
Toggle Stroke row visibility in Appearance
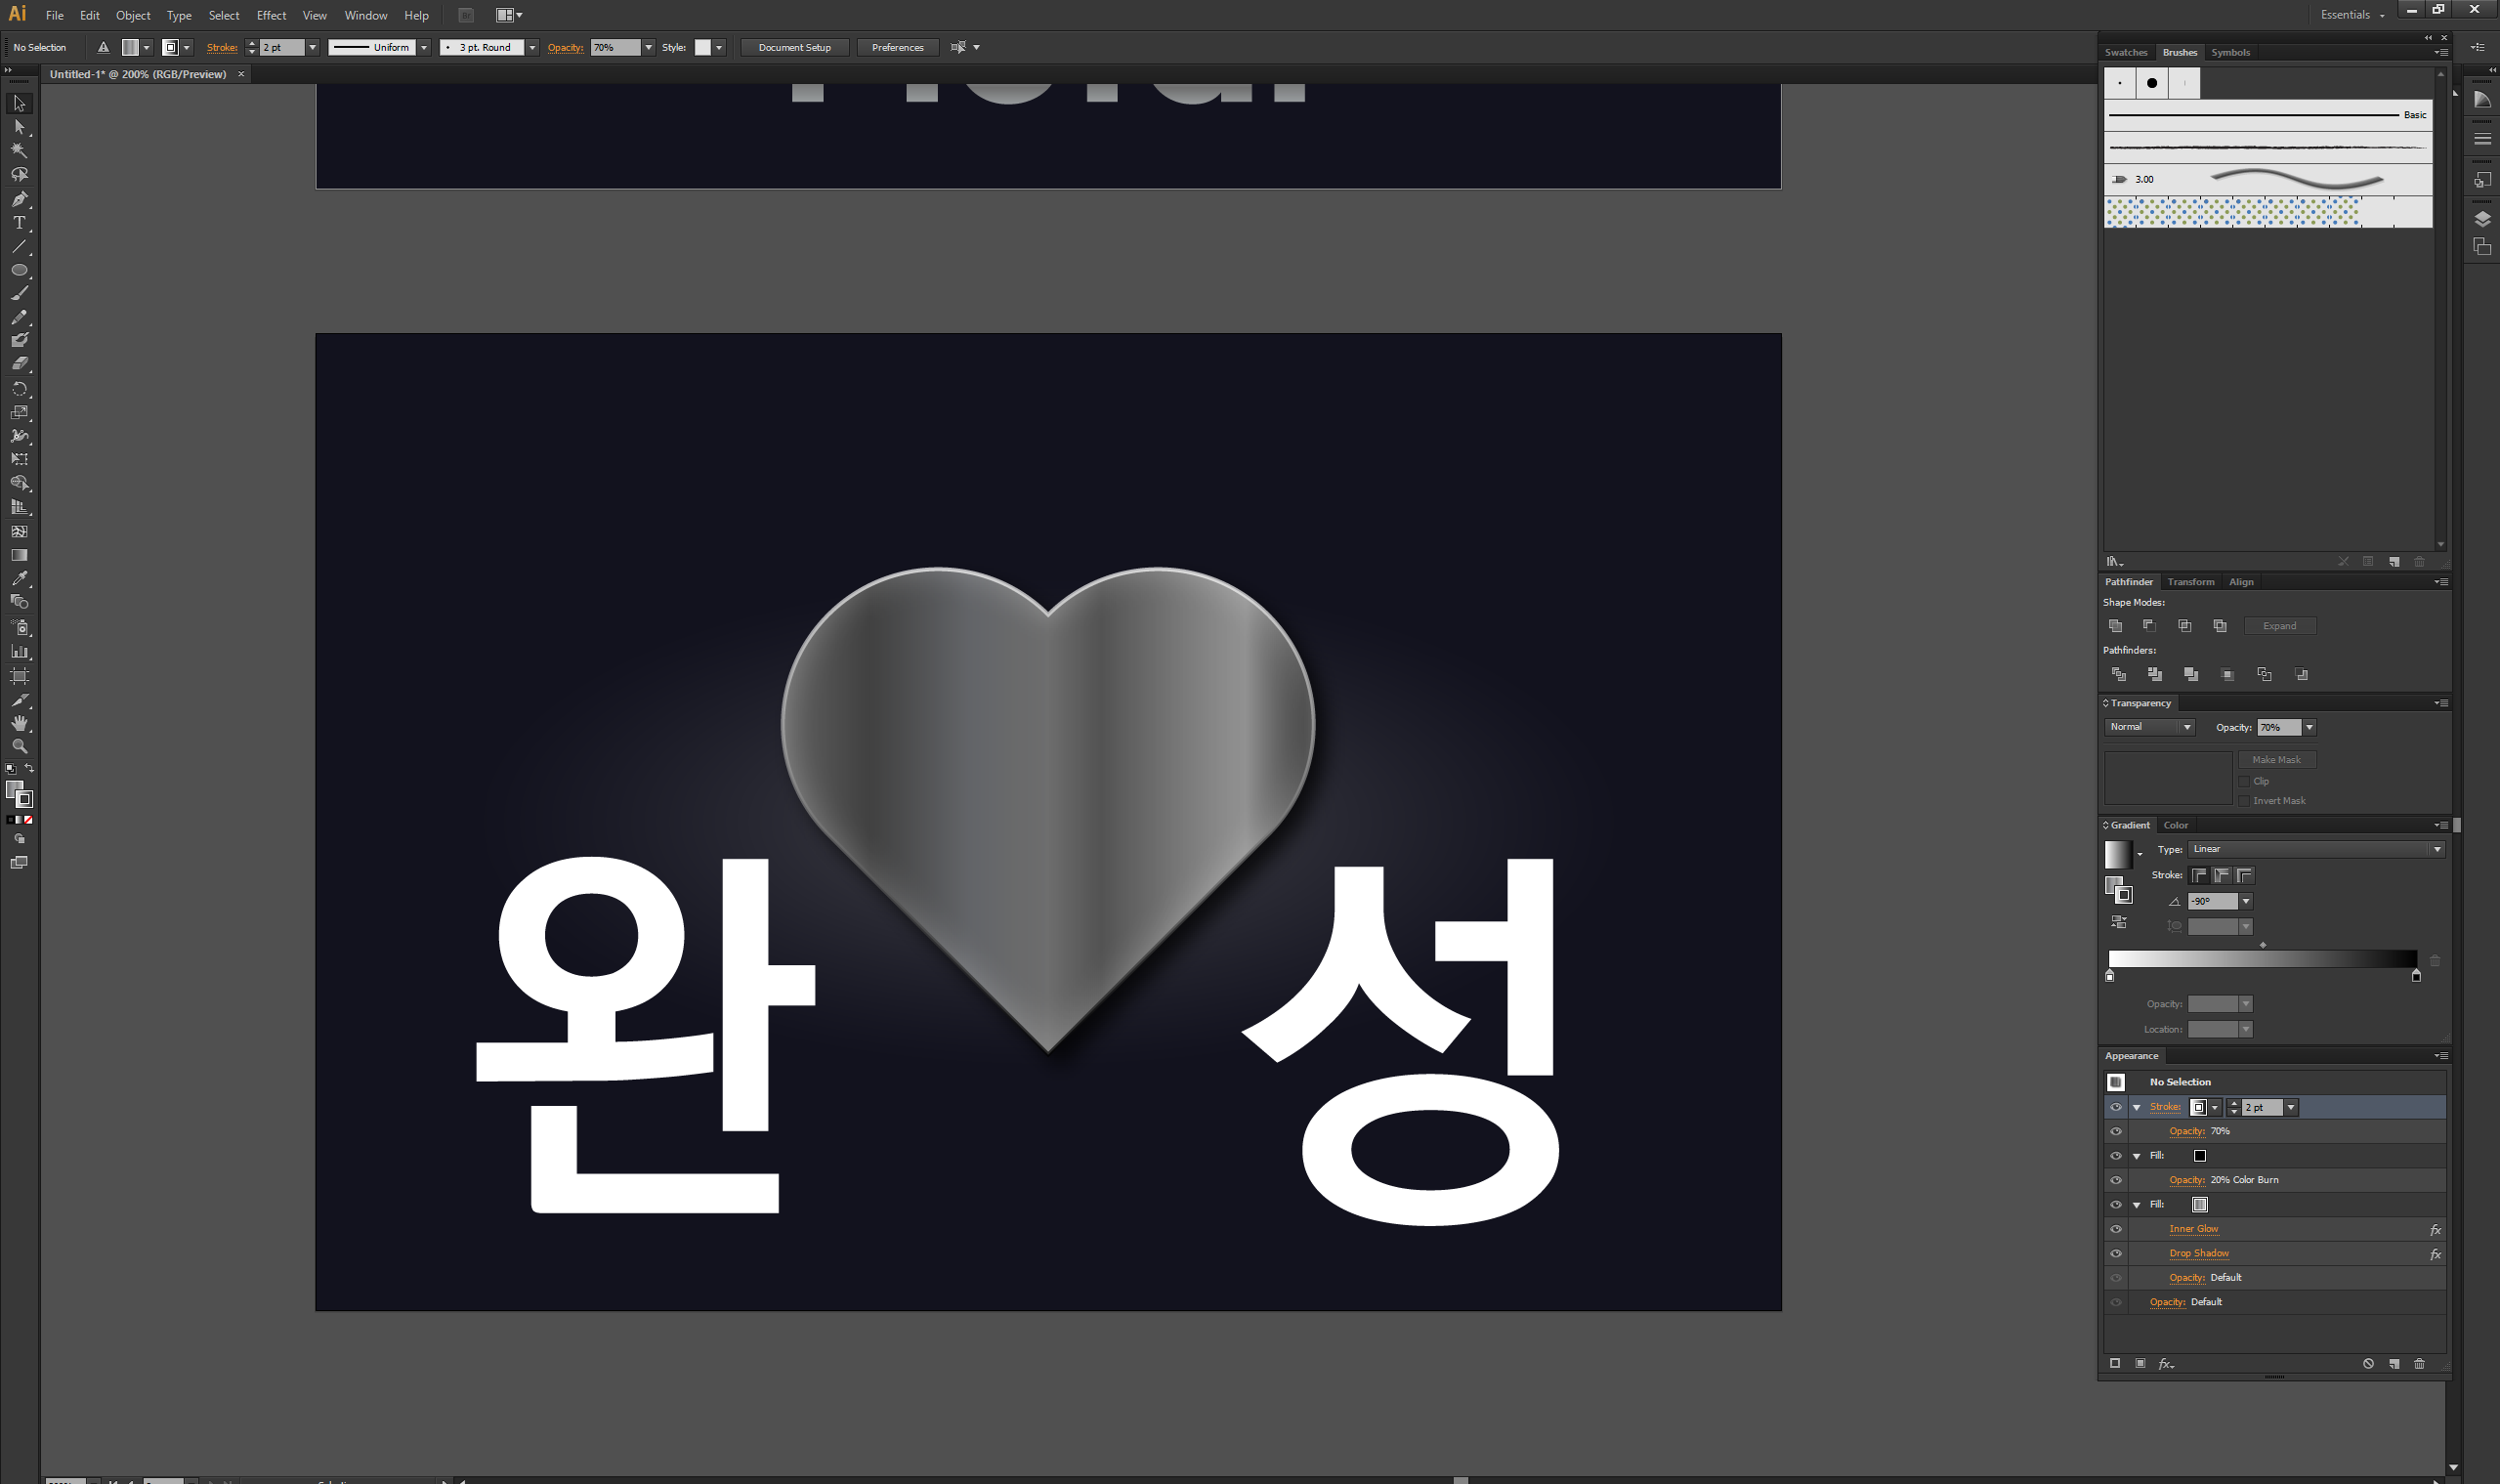click(2116, 1107)
